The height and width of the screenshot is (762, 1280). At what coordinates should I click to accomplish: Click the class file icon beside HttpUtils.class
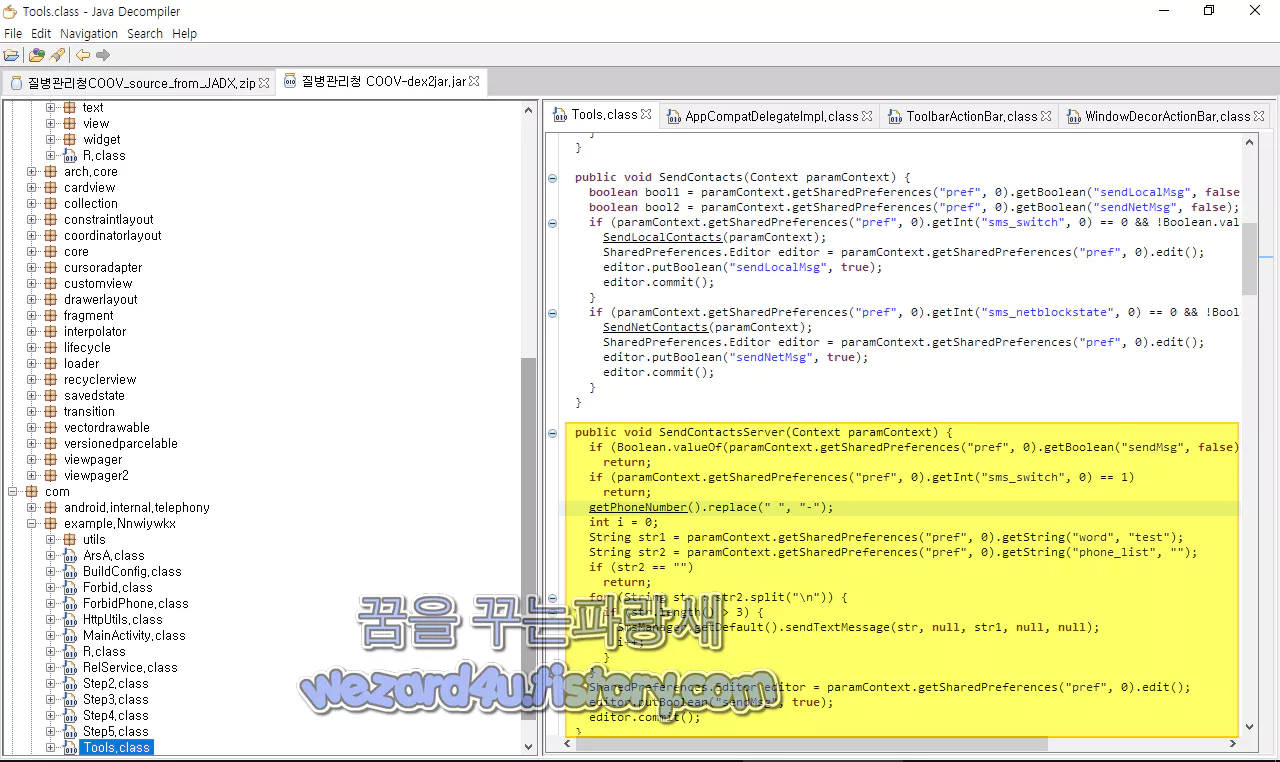click(x=70, y=620)
